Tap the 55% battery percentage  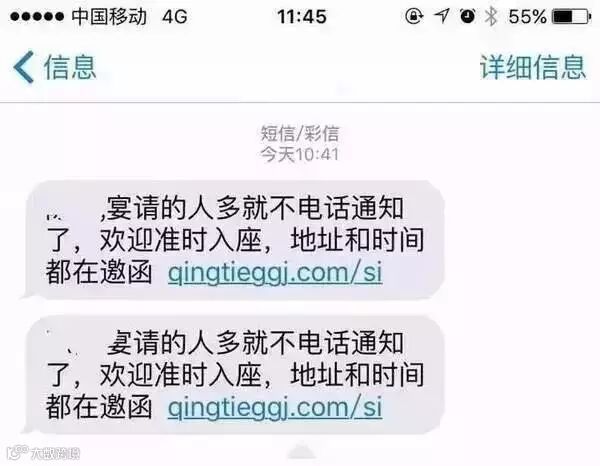528,17
